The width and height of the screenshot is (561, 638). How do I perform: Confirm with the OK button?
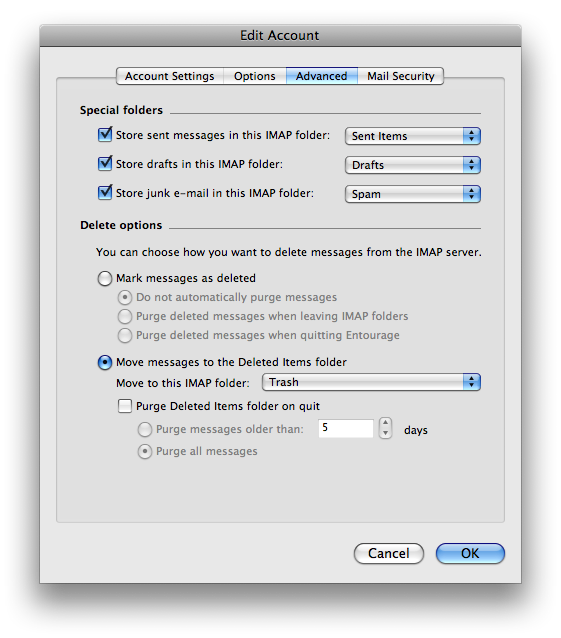(x=470, y=553)
